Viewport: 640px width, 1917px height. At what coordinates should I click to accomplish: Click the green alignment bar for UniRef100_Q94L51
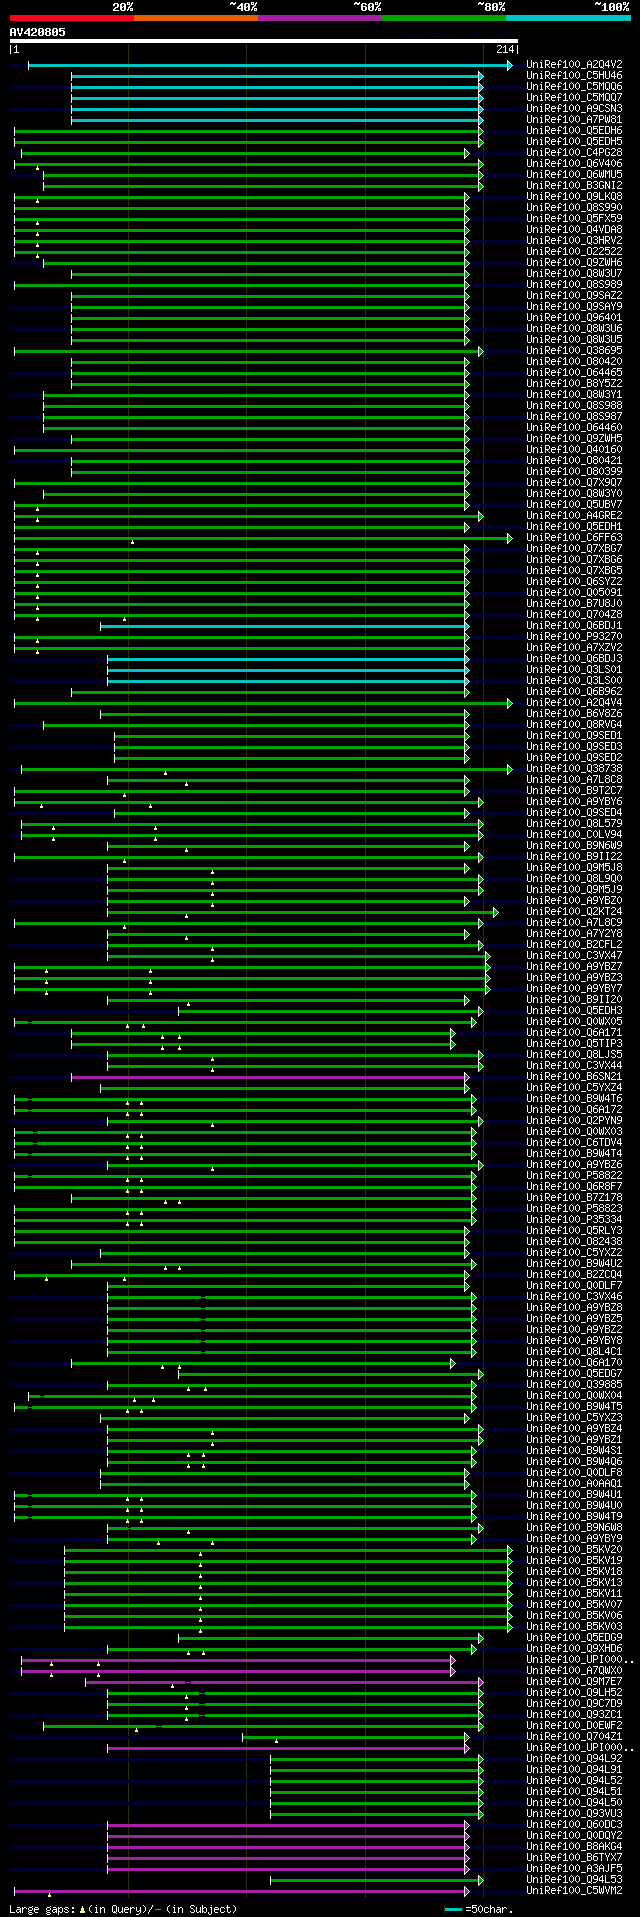377,1791
